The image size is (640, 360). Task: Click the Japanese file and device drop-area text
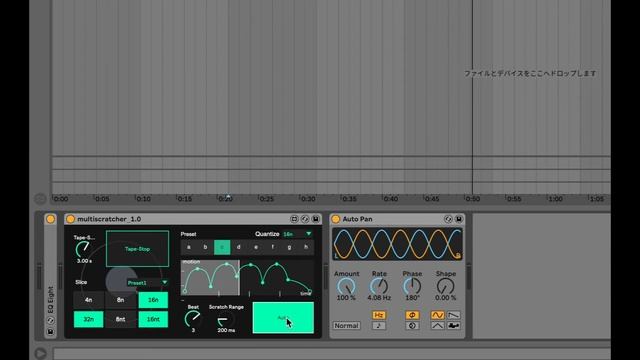pos(530,73)
